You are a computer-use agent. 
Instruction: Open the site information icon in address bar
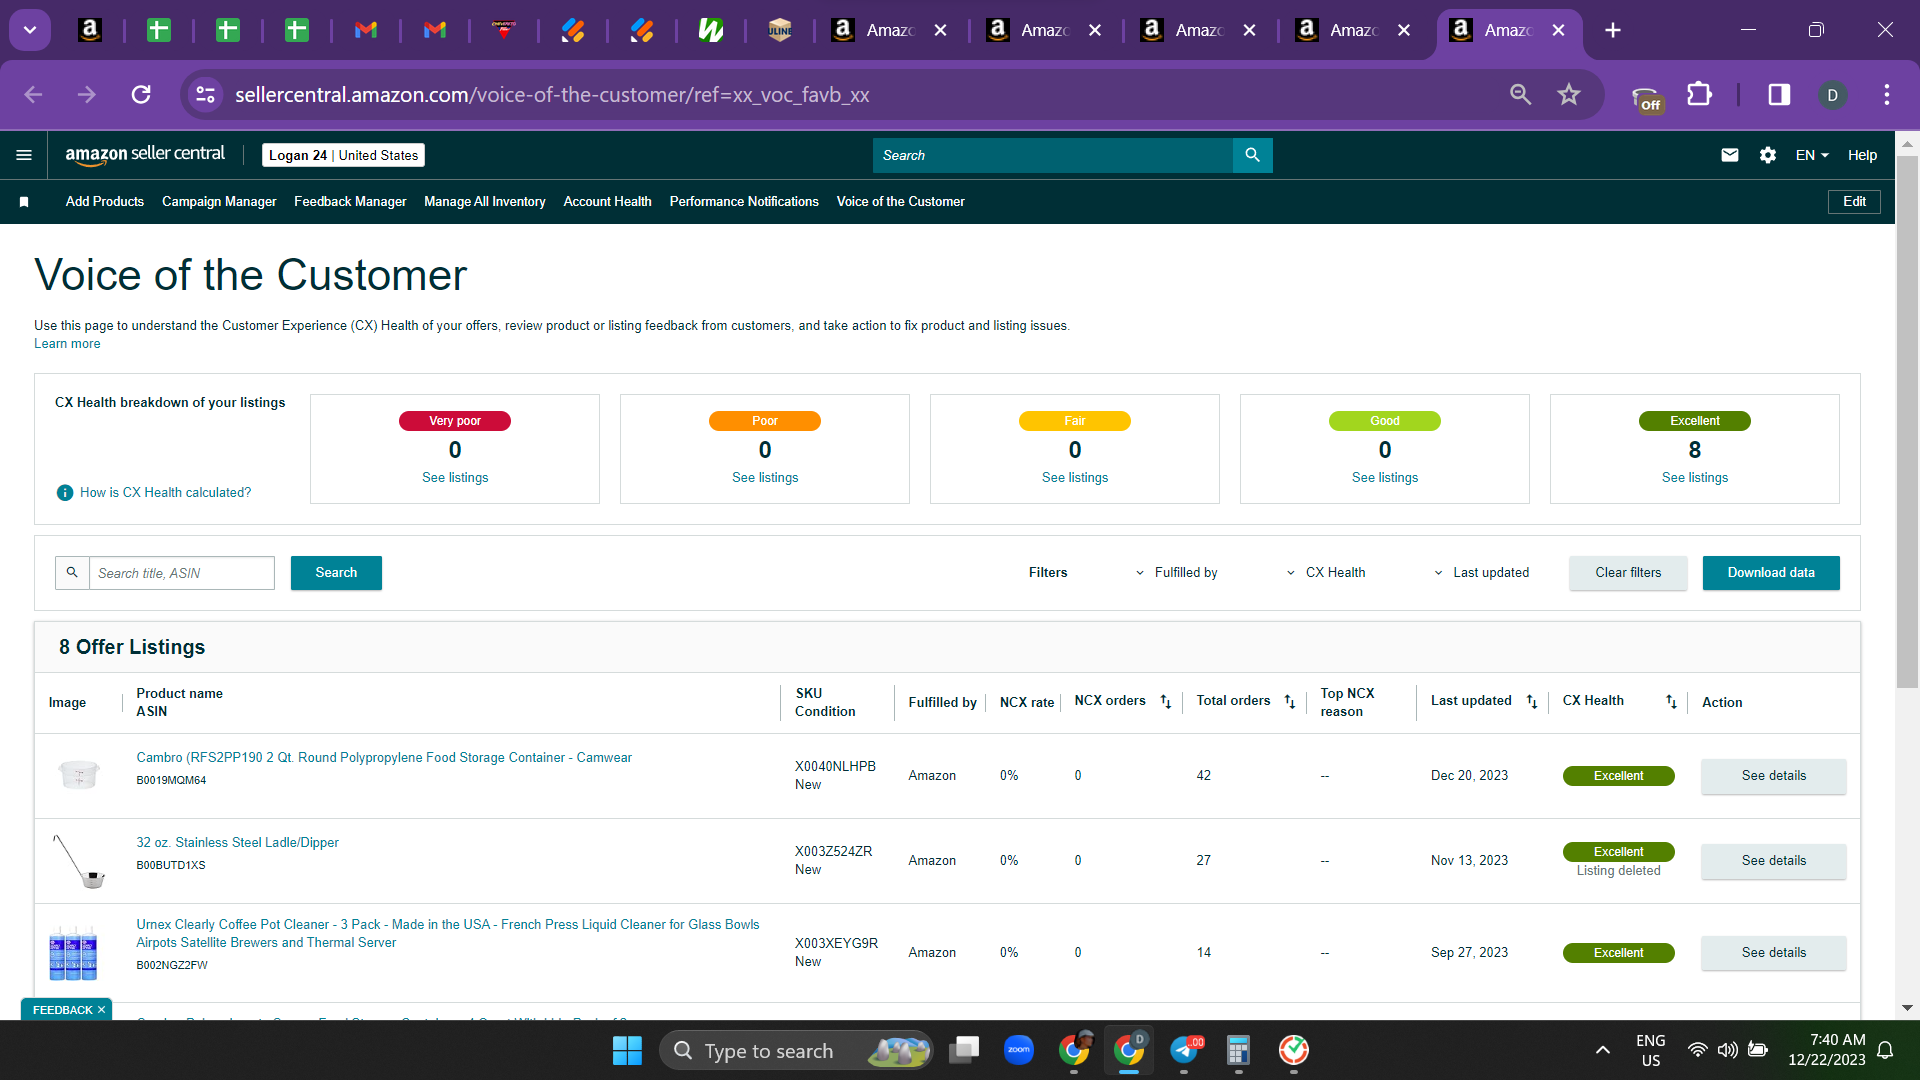pyautogui.click(x=205, y=94)
